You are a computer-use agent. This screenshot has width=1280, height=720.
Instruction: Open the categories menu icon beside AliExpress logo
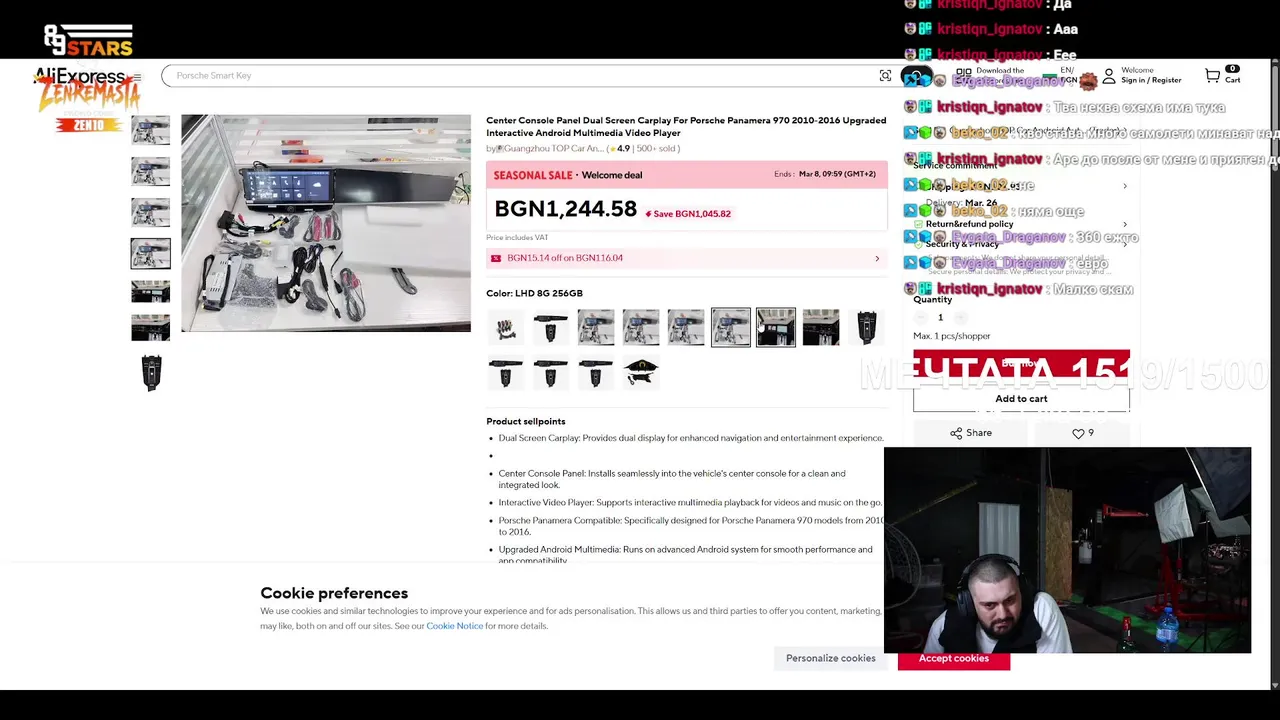137,76
